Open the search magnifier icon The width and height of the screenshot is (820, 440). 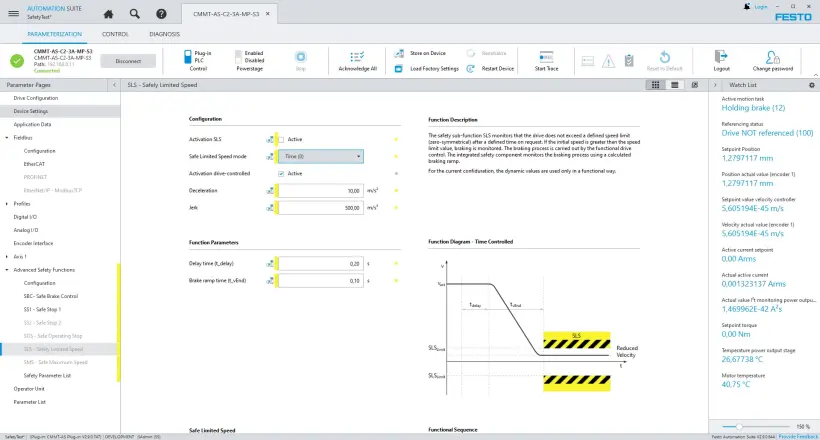(134, 14)
